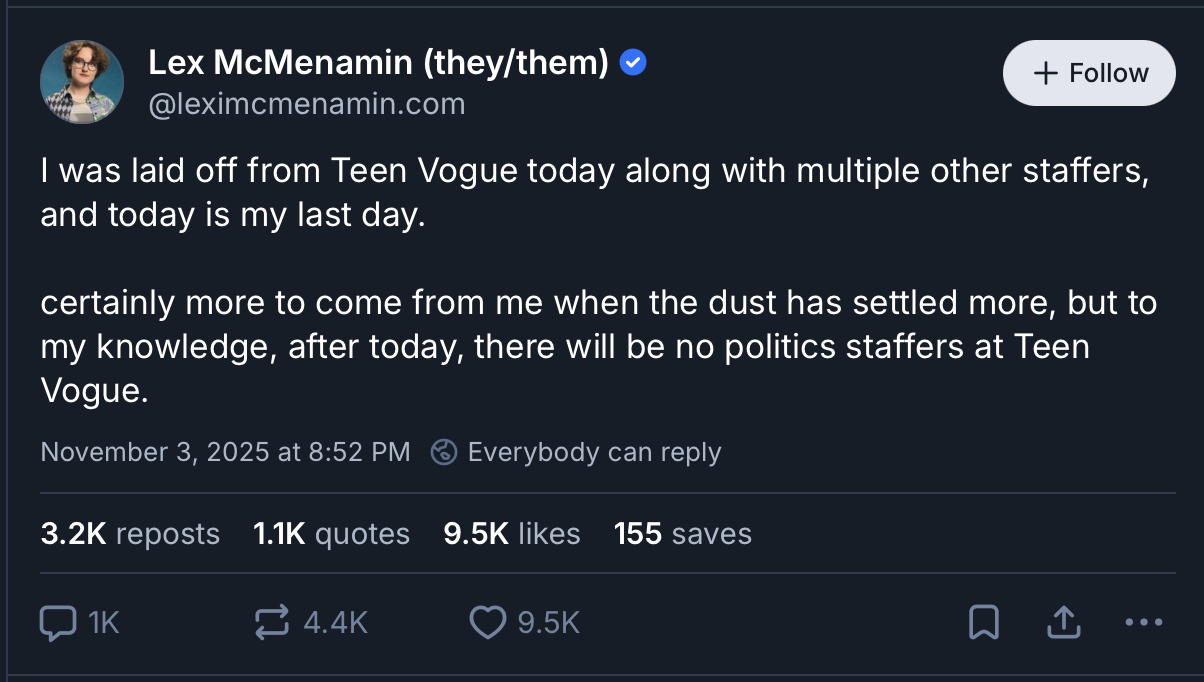Open the Lex McMenamin display name link
This screenshot has width=1204, height=682.
[x=378, y=63]
